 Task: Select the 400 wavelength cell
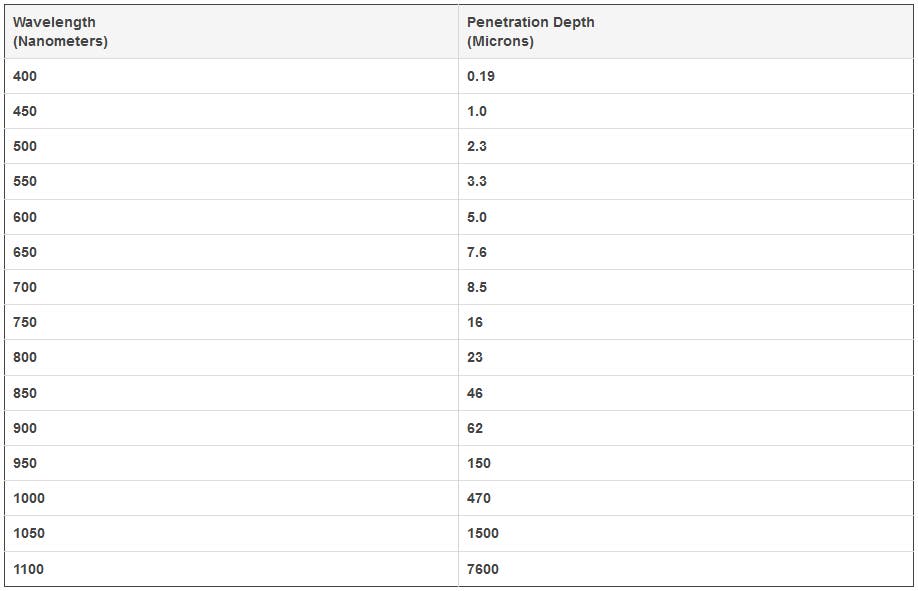click(25, 76)
